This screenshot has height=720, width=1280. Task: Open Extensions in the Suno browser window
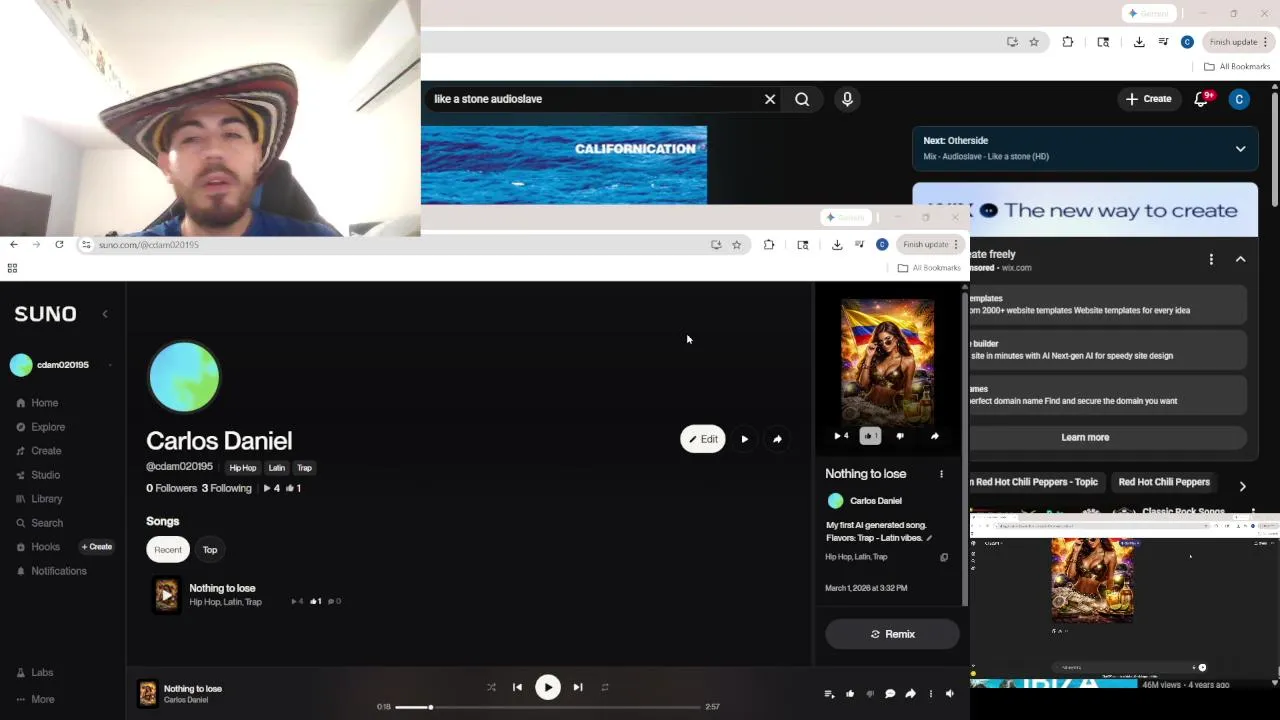tap(769, 245)
